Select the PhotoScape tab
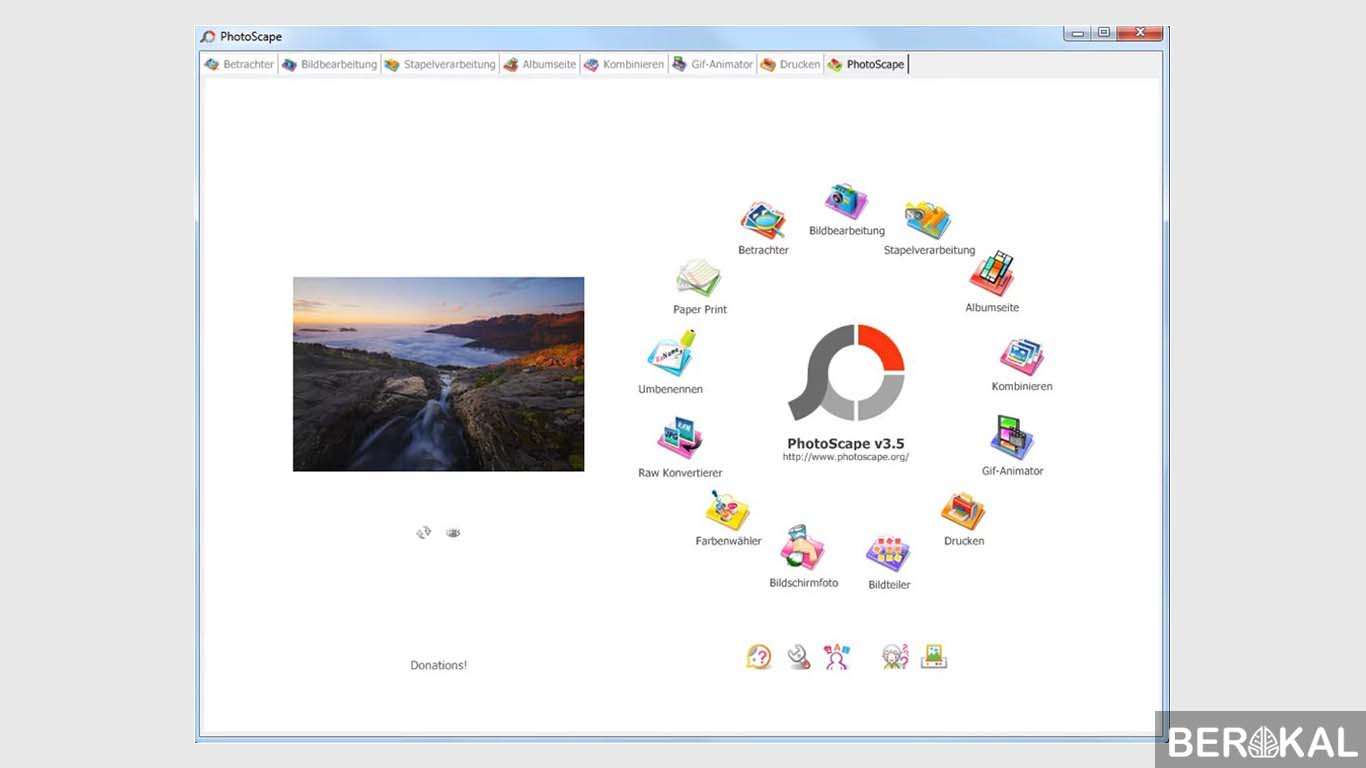This screenshot has width=1366, height=768. [x=866, y=64]
